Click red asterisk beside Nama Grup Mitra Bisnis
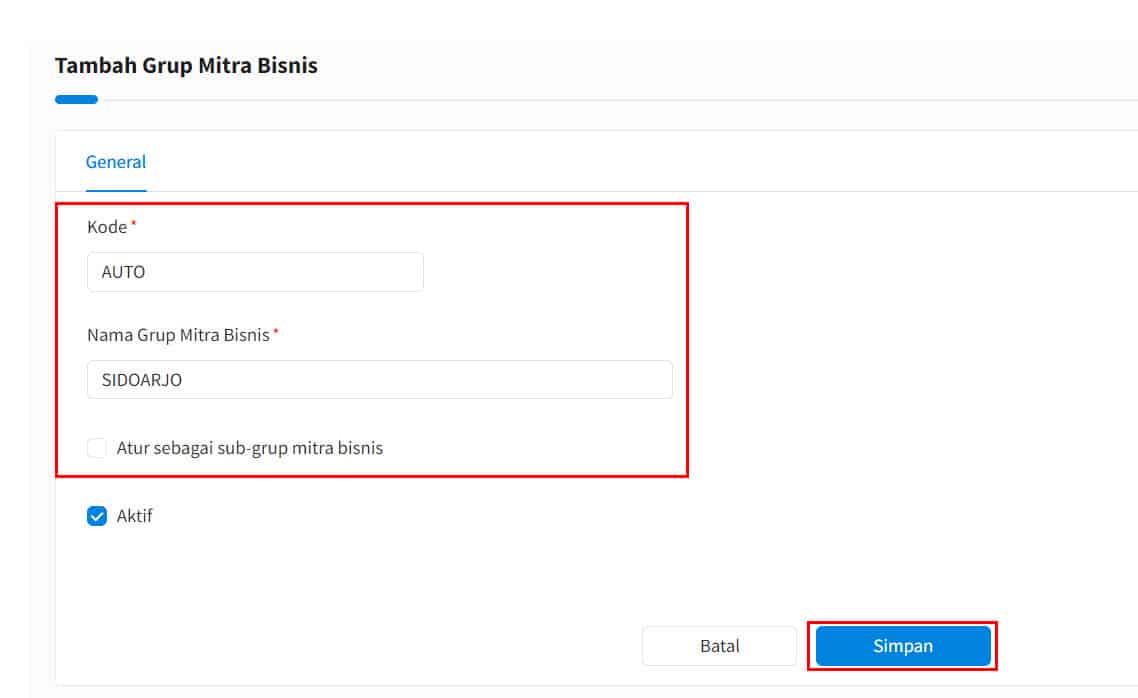 pos(276,331)
